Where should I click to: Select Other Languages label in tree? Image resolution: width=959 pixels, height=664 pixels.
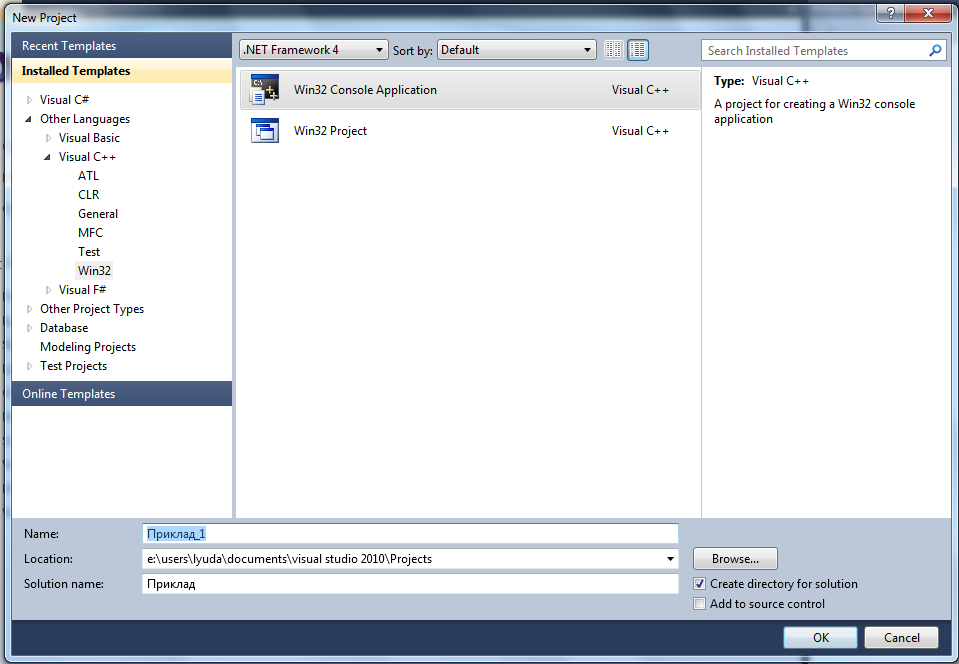pos(85,119)
